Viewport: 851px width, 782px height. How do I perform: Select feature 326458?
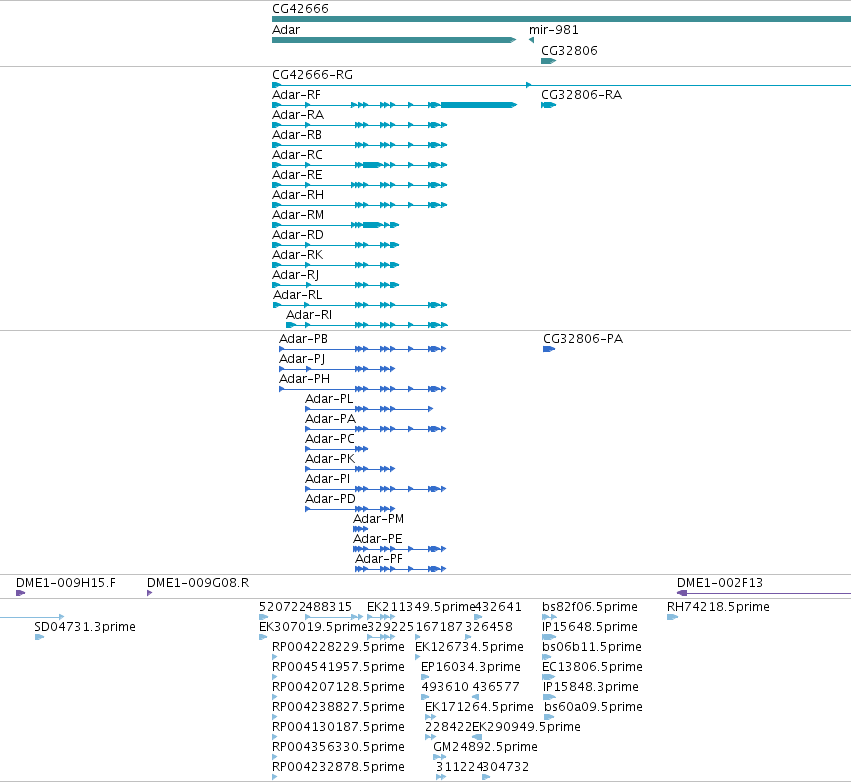468,637
